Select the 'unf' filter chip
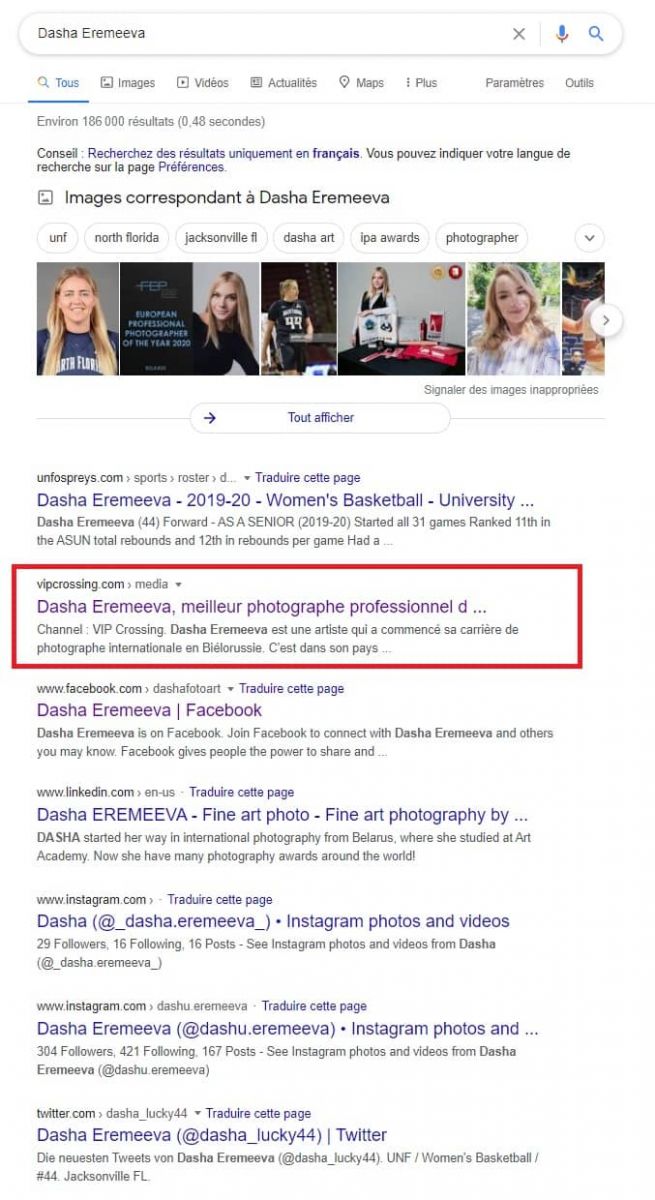The image size is (655, 1200). [x=57, y=238]
